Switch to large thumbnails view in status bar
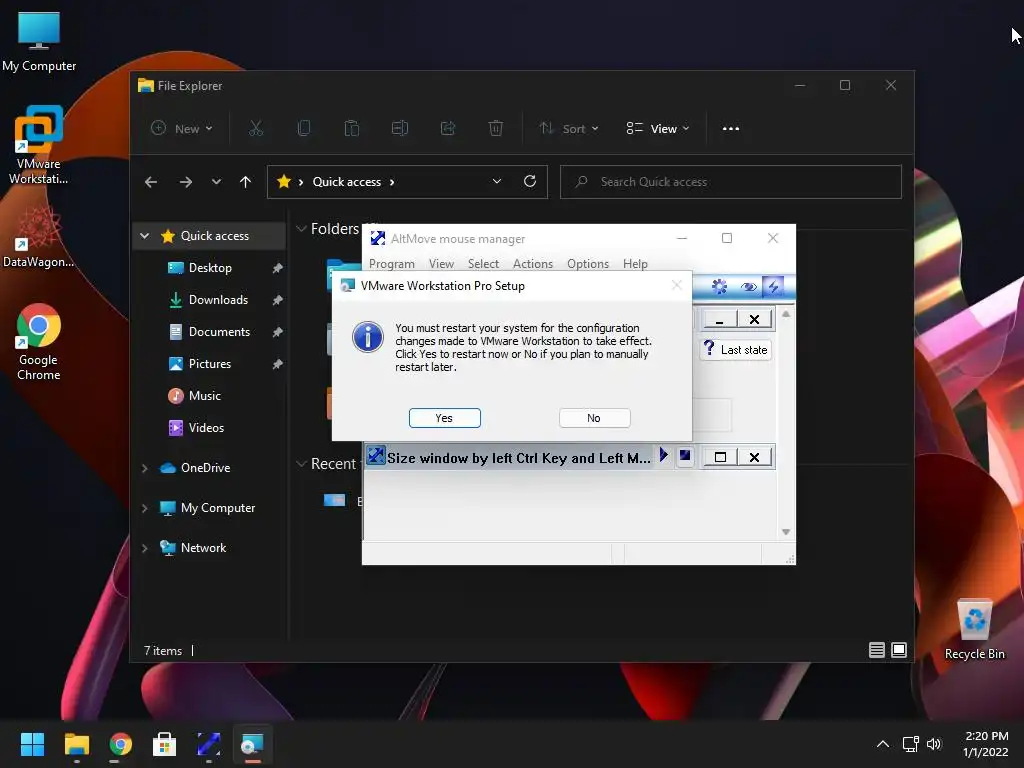The height and width of the screenshot is (768, 1024). (x=899, y=650)
